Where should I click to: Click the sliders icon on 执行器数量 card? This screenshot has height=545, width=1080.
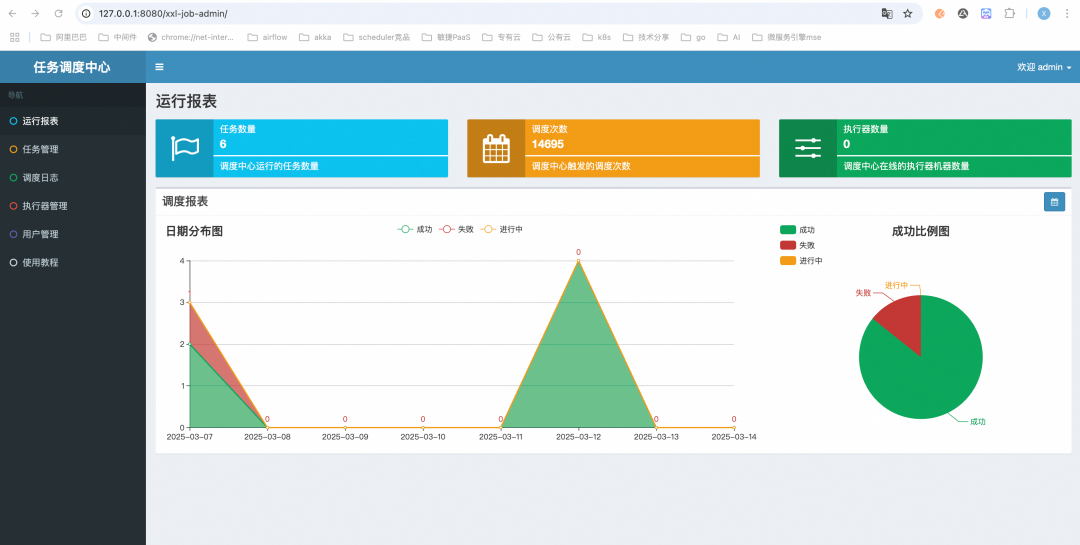808,148
